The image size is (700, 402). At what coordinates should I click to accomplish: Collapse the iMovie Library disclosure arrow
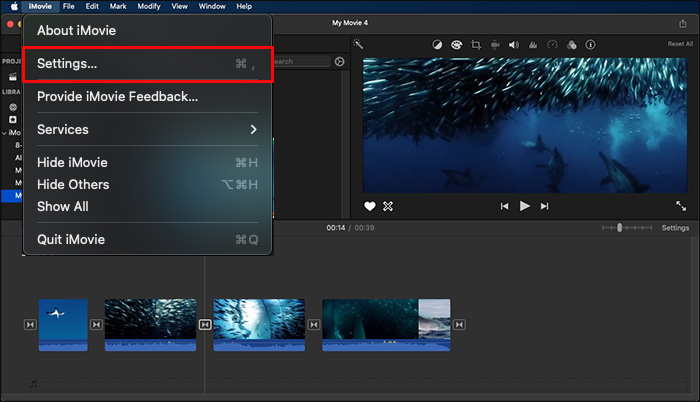pos(5,132)
